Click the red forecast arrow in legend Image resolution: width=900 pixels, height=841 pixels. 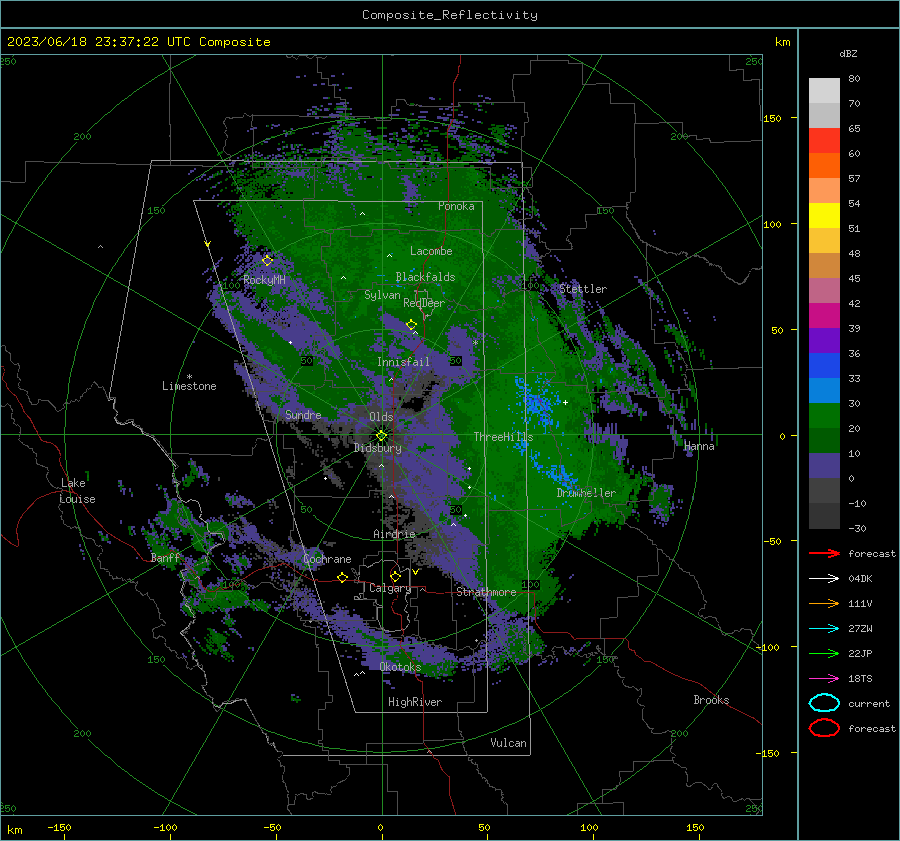tap(824, 553)
